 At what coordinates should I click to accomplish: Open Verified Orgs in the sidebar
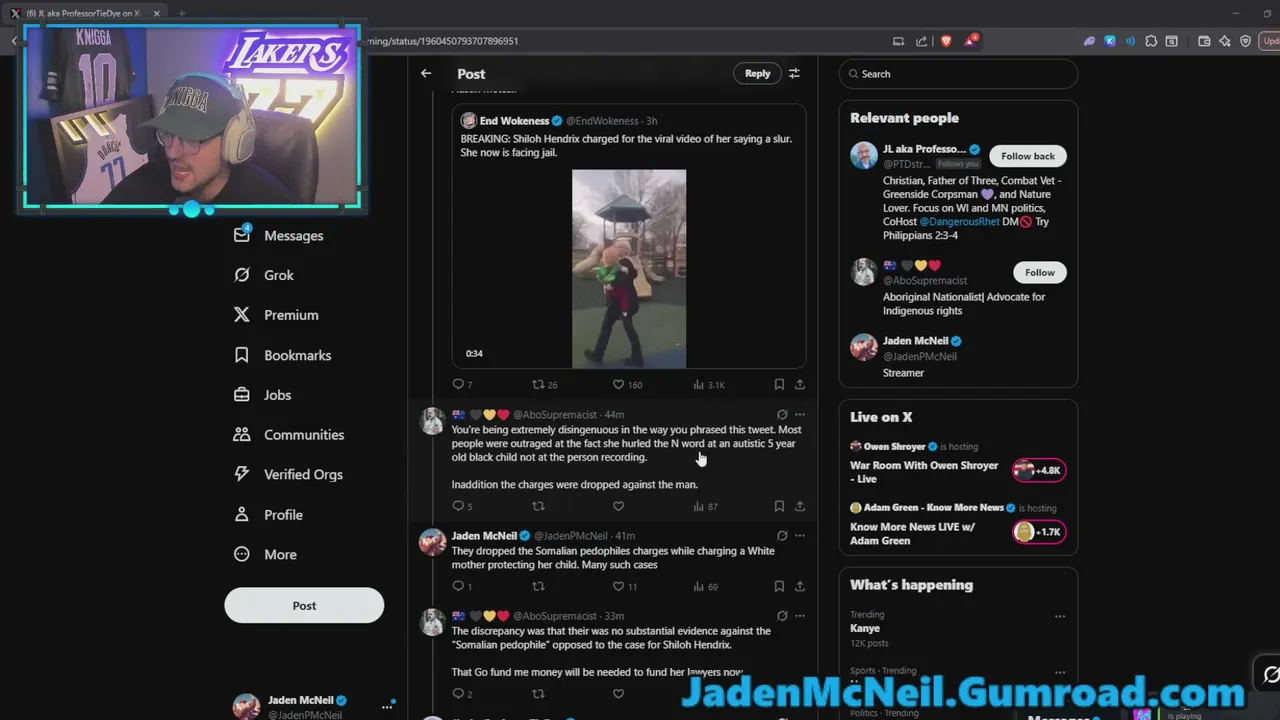288,475
